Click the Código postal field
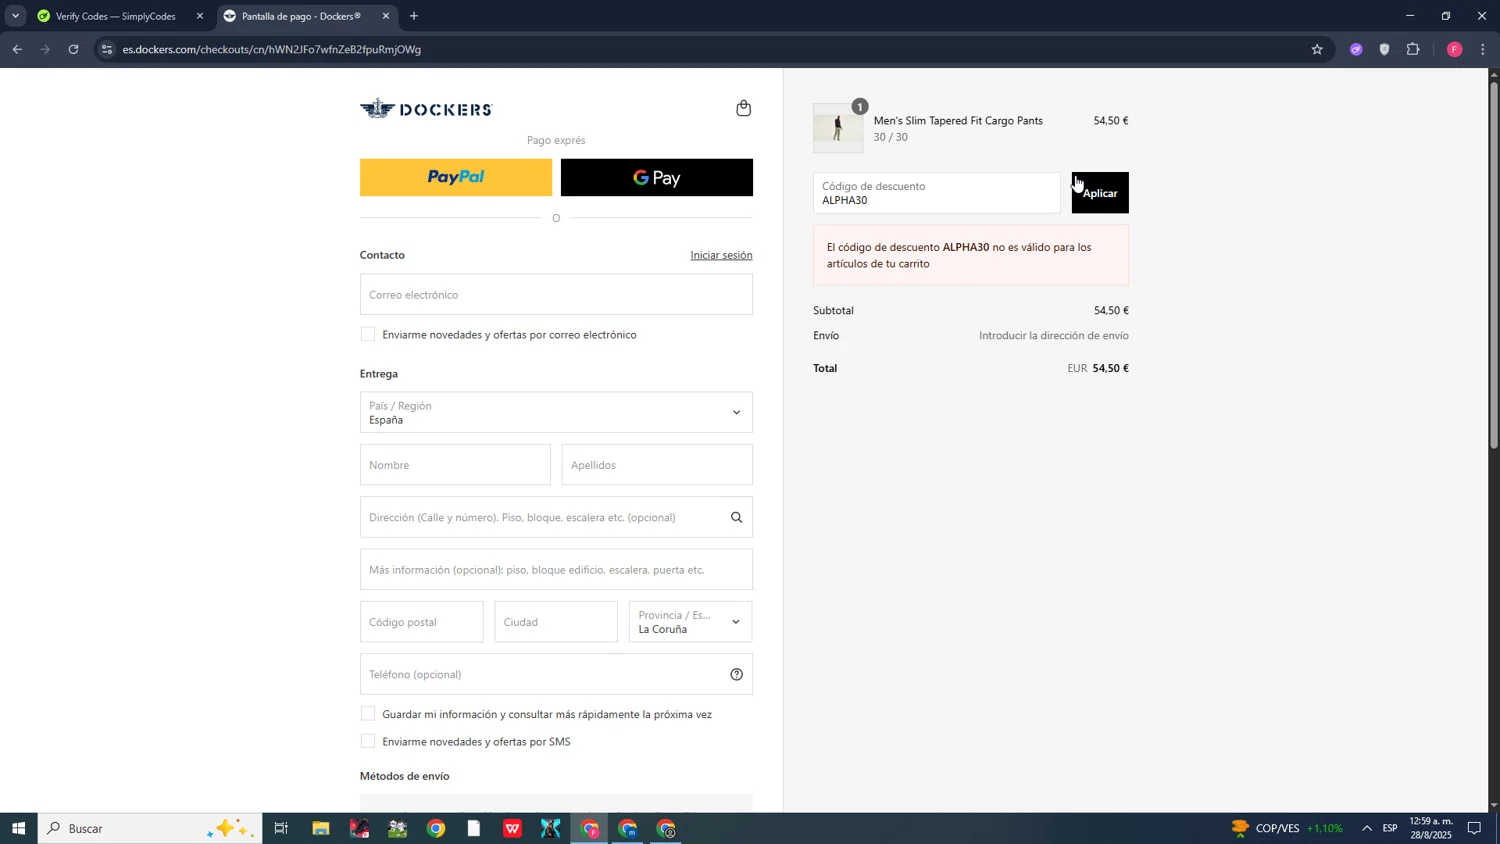This screenshot has width=1500, height=844. pyautogui.click(x=421, y=622)
